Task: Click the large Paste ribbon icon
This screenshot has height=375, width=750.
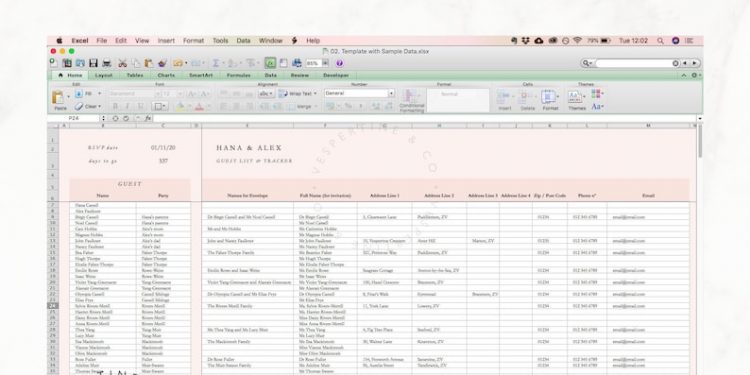Action: tap(59, 97)
